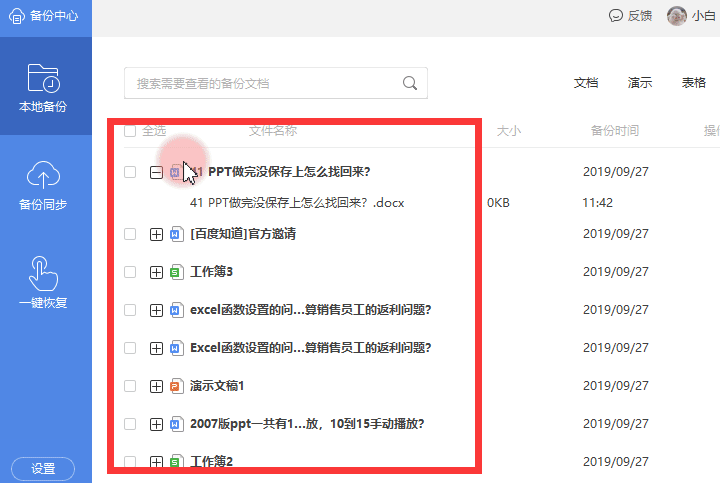Check the box for lowercase excel函数设置 row
Image resolution: width=720 pixels, height=483 pixels.
[130, 310]
